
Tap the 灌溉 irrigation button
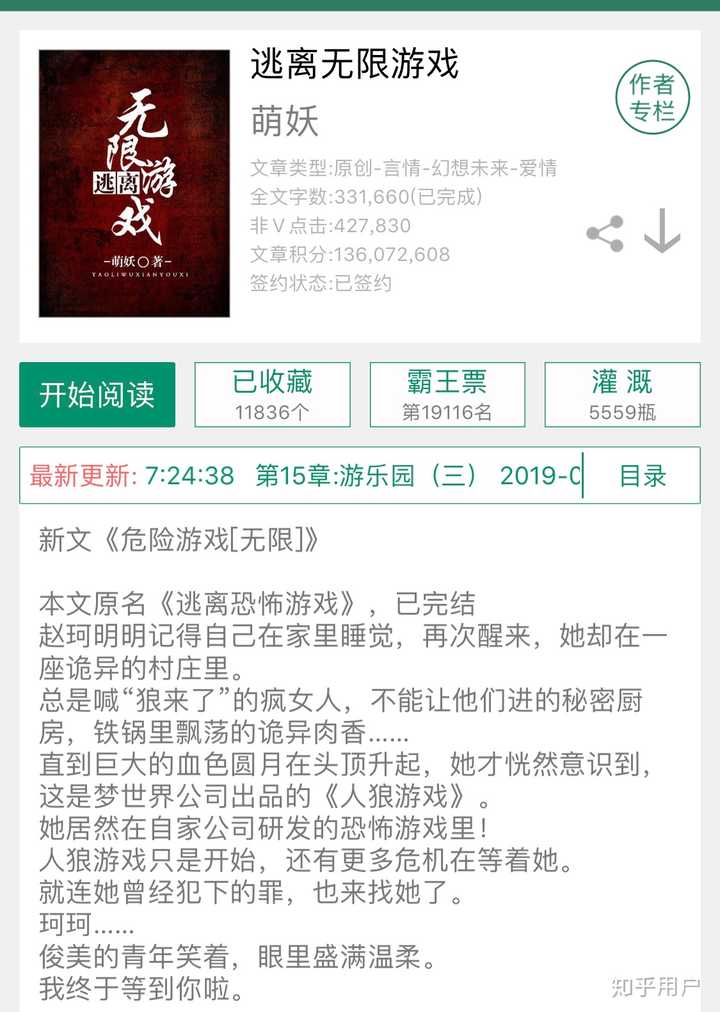pos(622,394)
